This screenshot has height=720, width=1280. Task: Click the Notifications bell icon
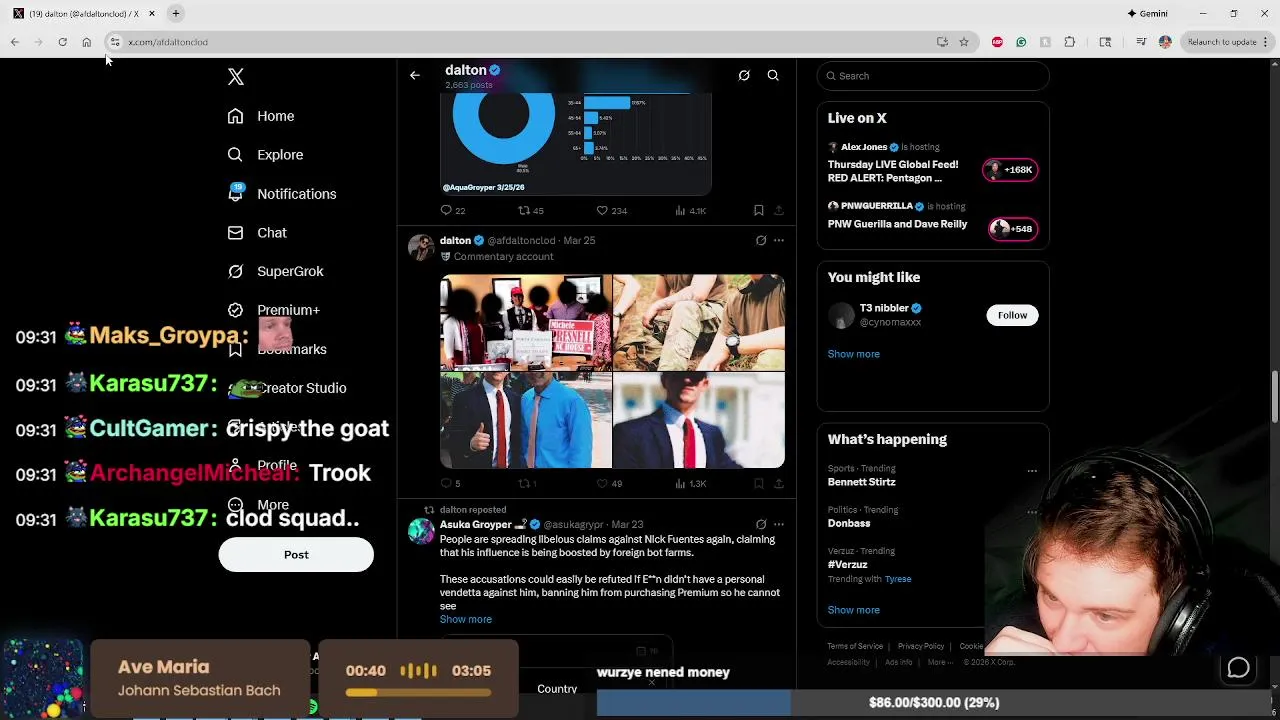235,194
